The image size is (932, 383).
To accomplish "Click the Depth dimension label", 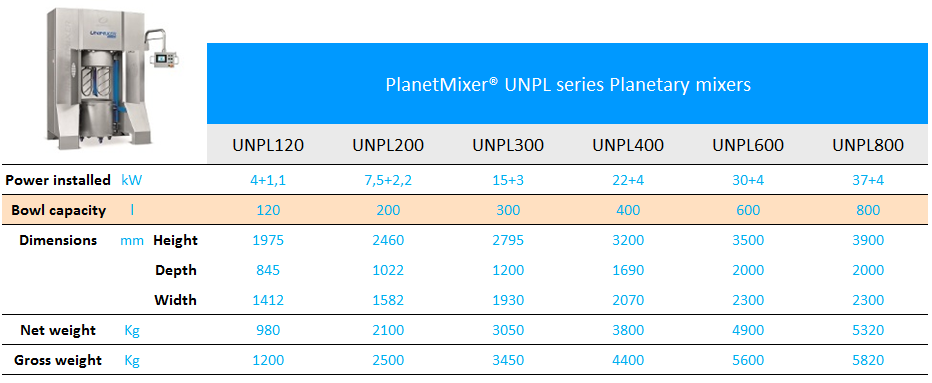I will pos(176,271).
